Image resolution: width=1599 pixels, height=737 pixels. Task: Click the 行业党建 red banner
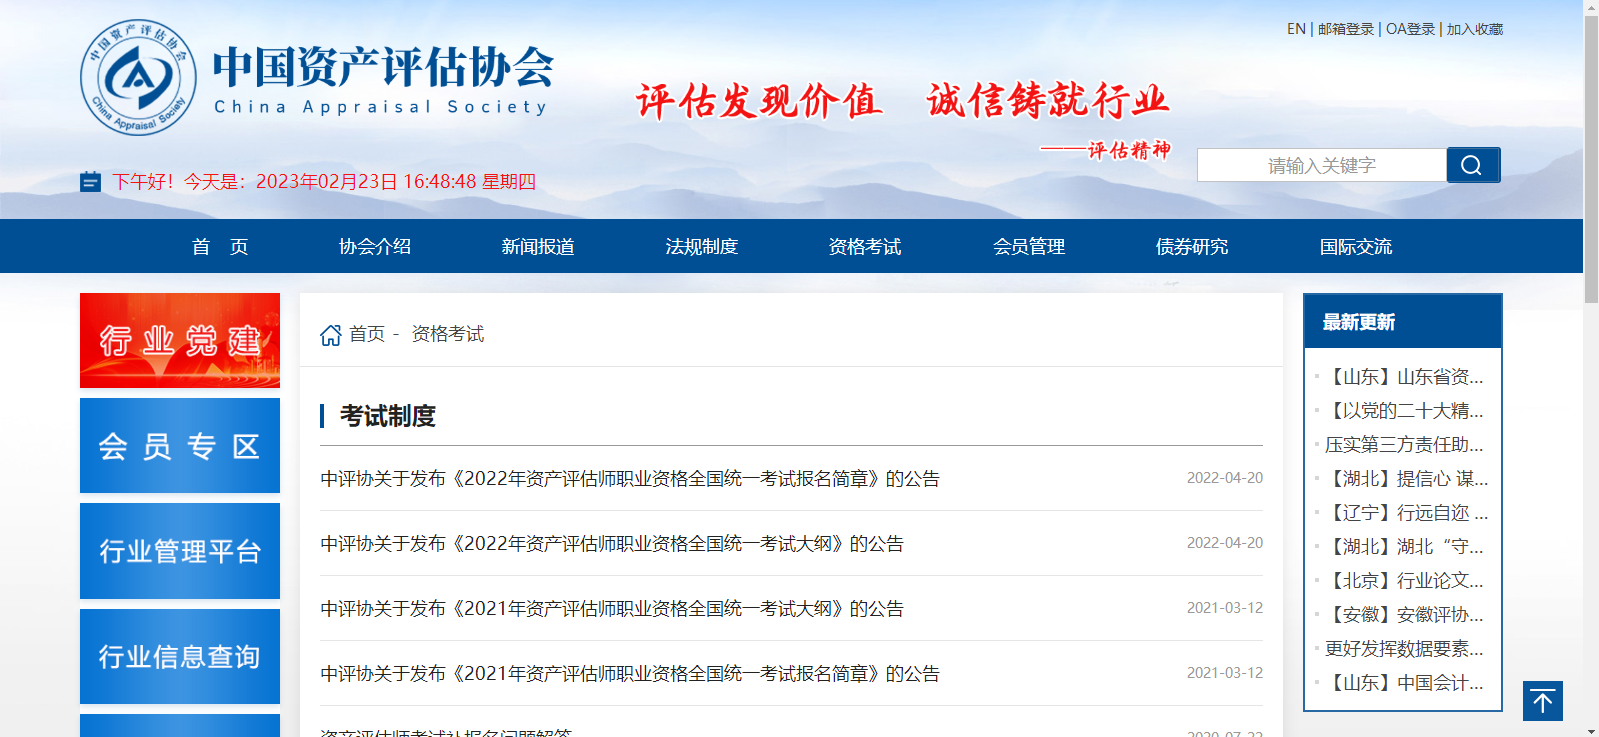tap(180, 340)
